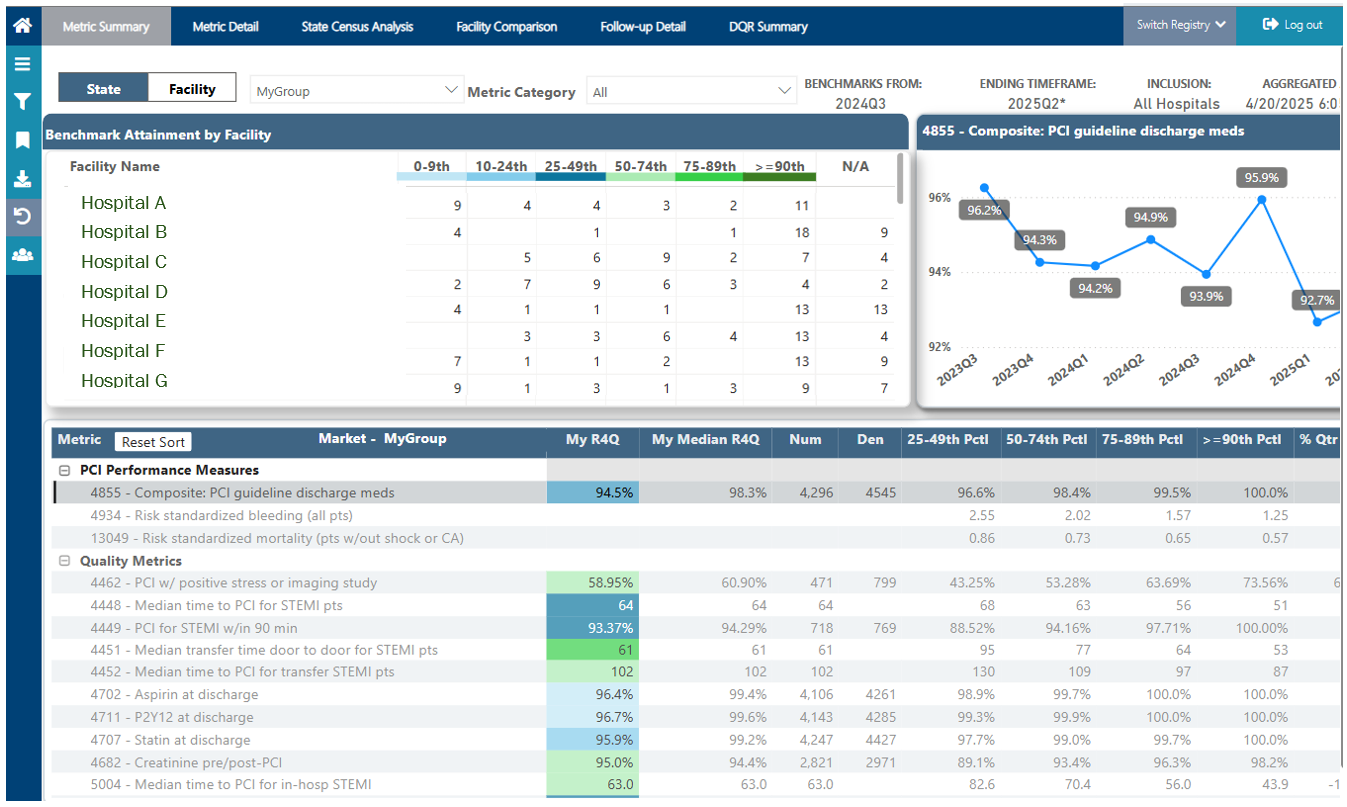Viewport: 1347px width, 807px height.
Task: Toggle view to State
Action: click(103, 89)
